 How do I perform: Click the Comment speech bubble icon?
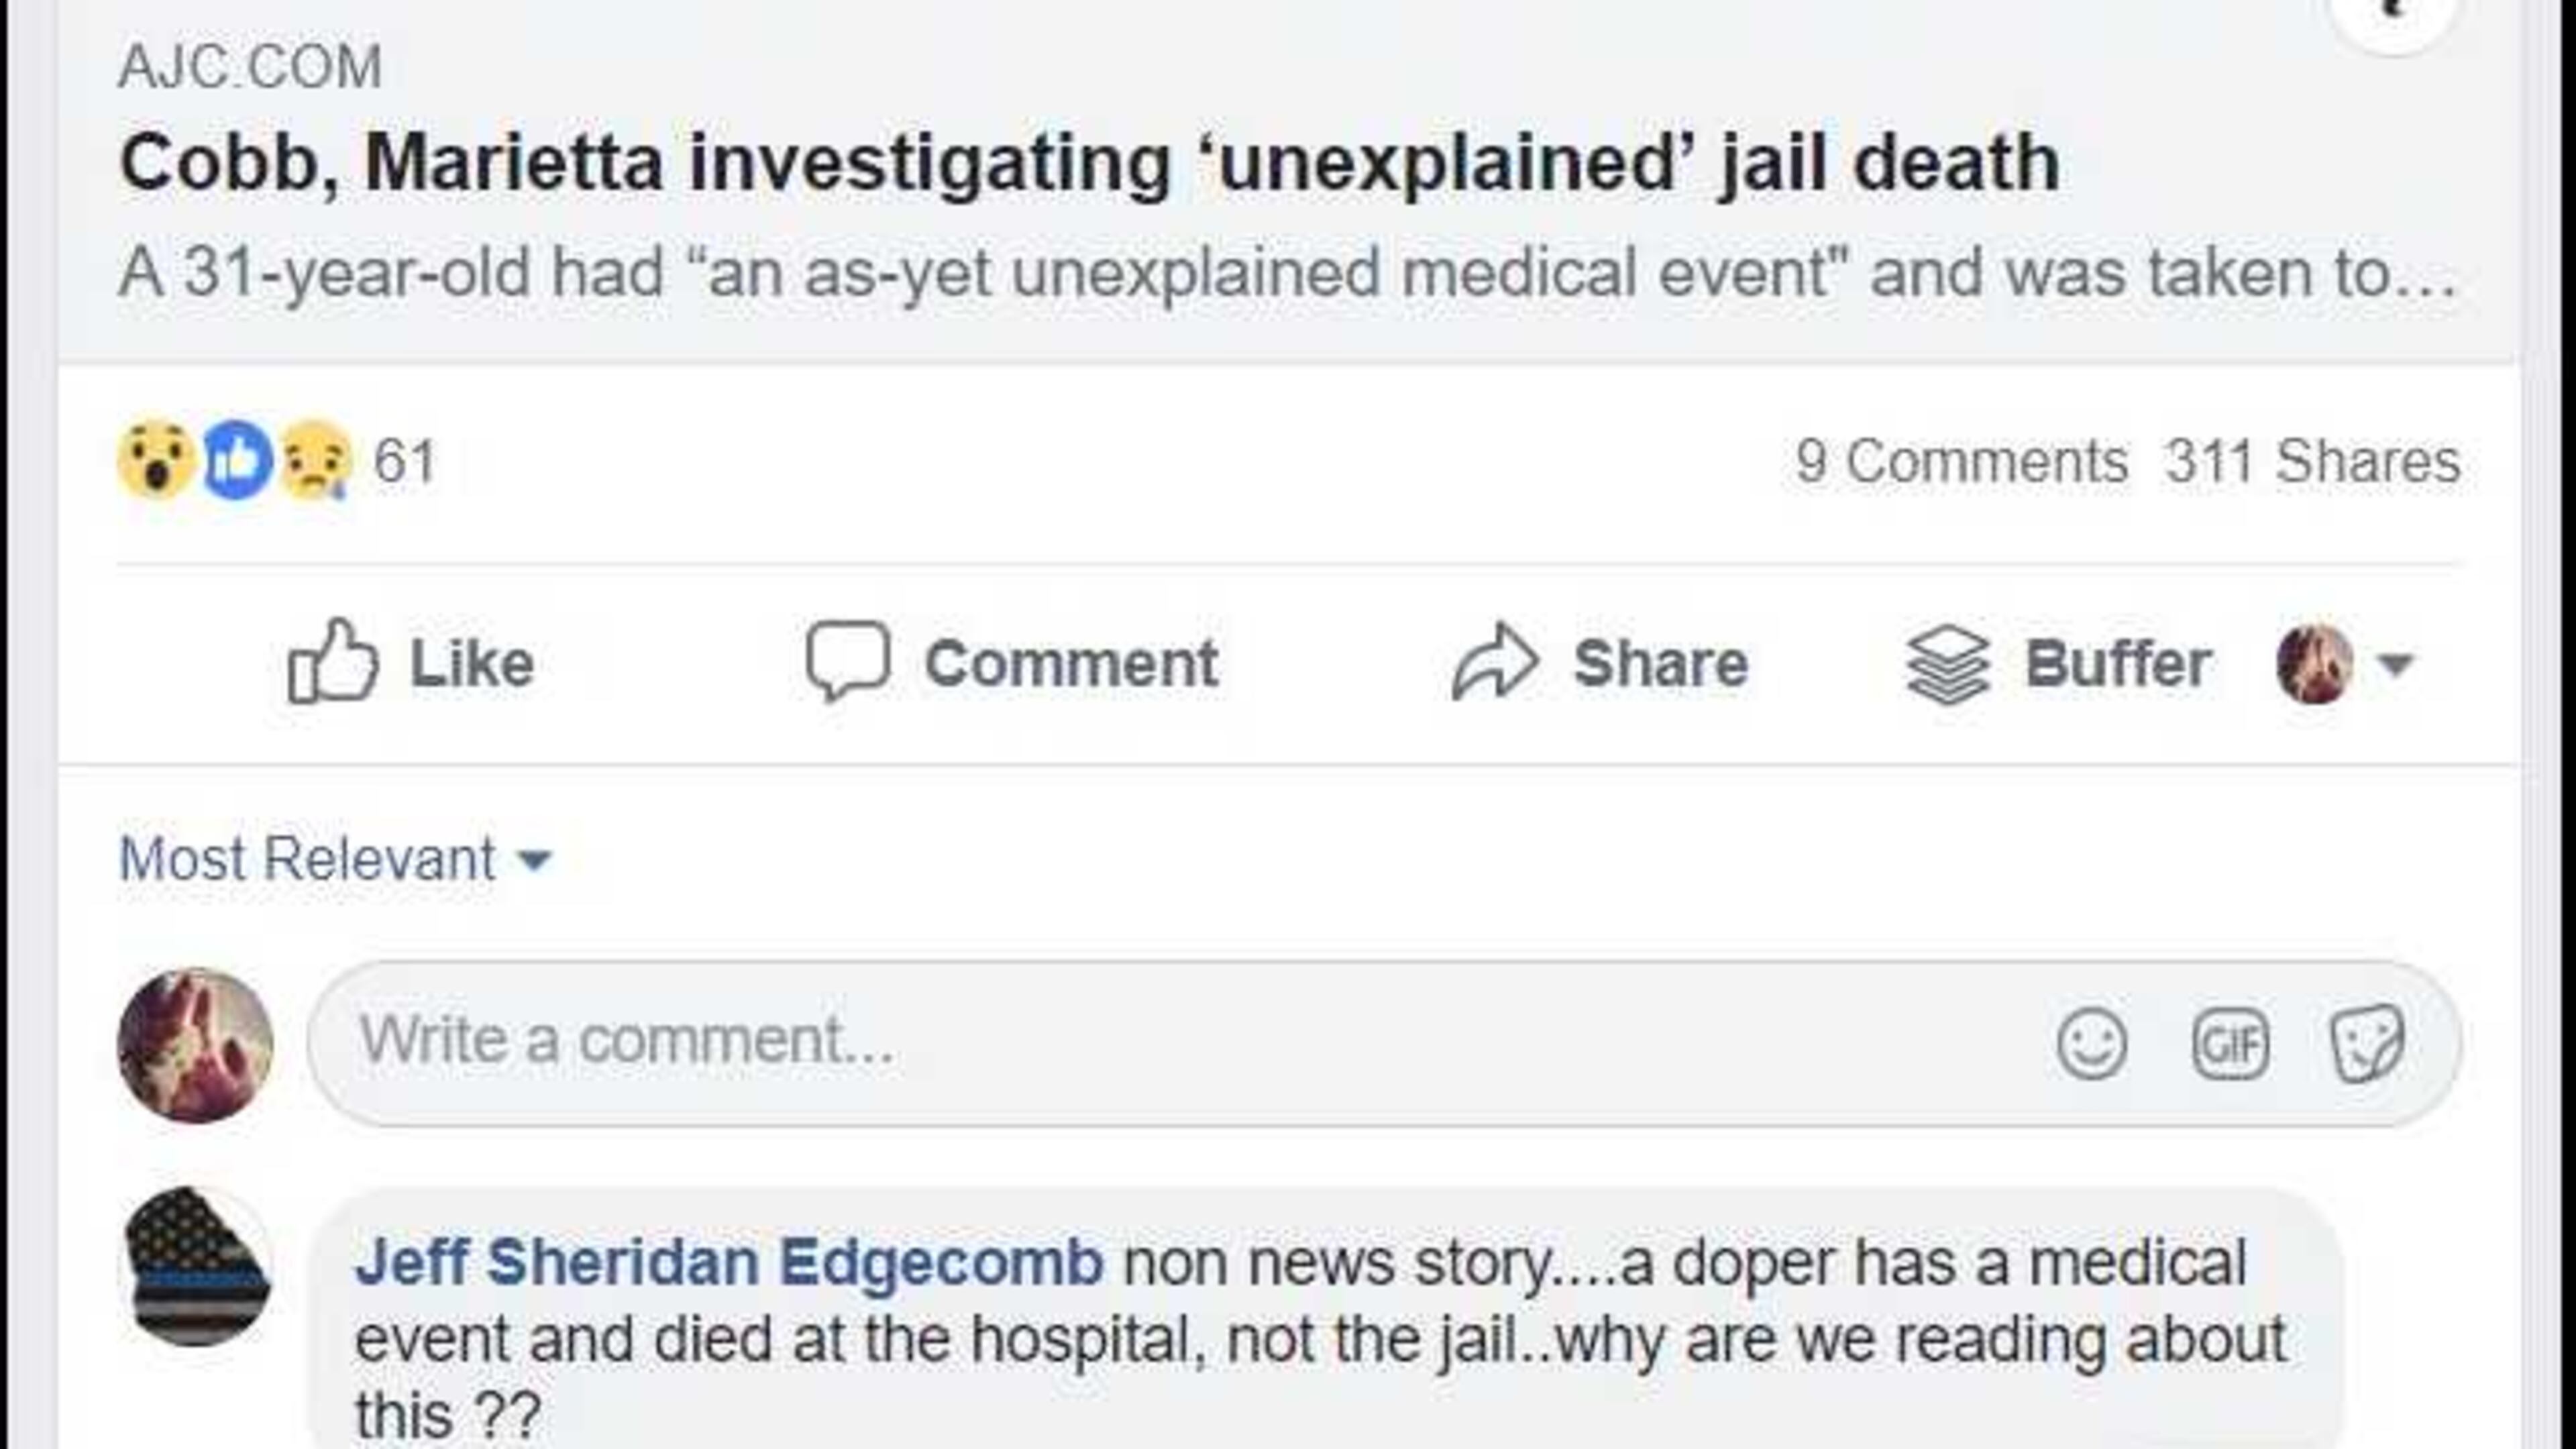[x=847, y=661]
